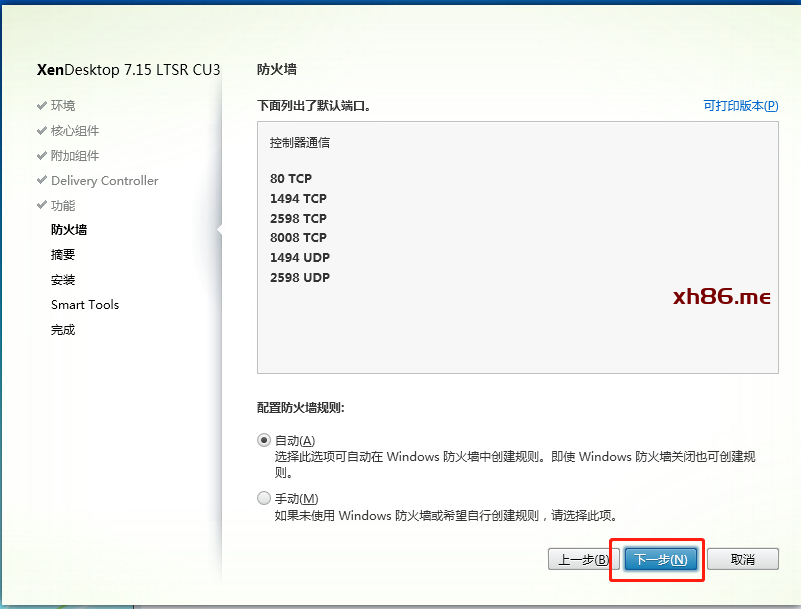The width and height of the screenshot is (801, 609).
Task: Select the checkmark beside 附加组件
Action: (x=41, y=155)
